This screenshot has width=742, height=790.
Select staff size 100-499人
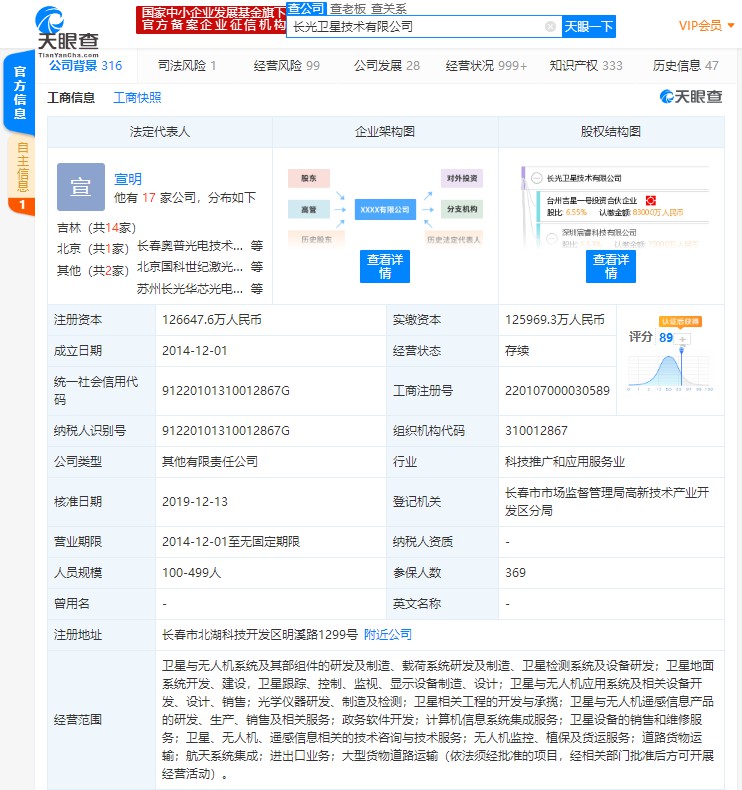[191, 573]
